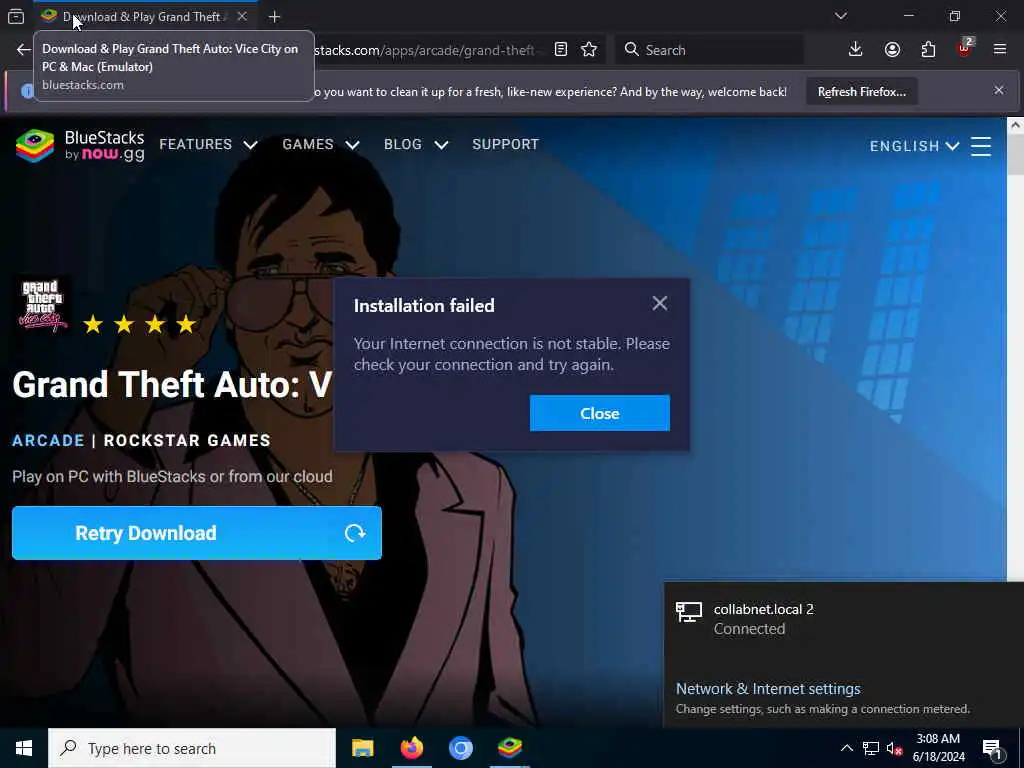Click the GTA Vice City game thumbnail
Image resolution: width=1024 pixels, height=768 pixels.
(x=42, y=305)
